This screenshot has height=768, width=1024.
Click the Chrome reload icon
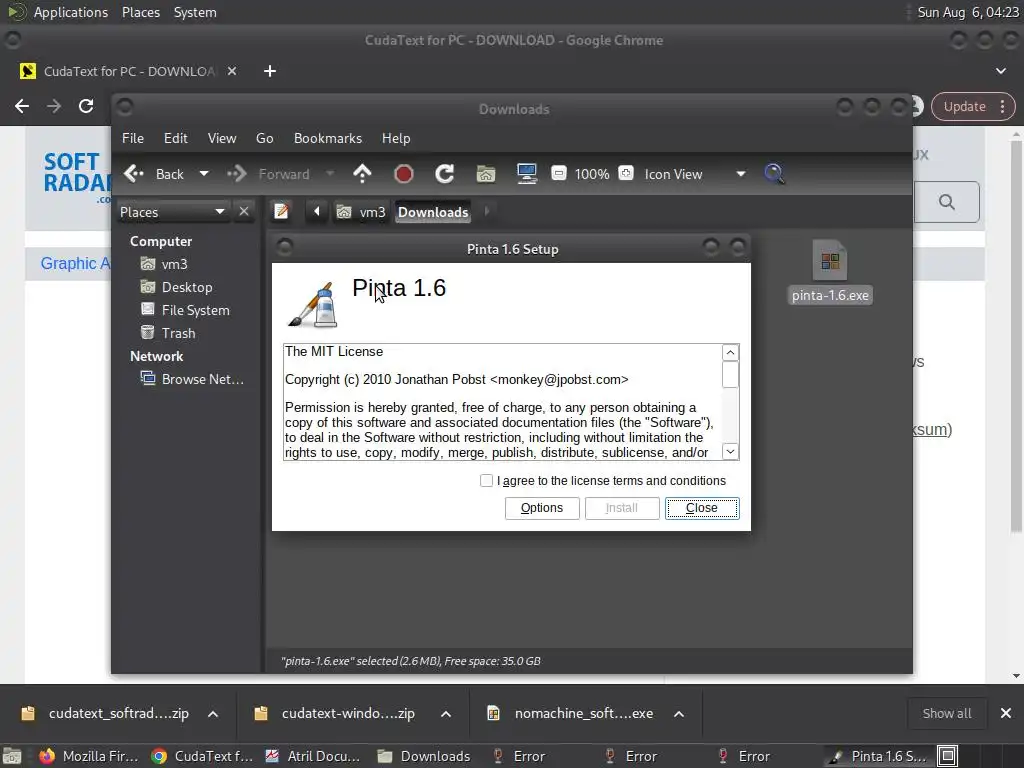(x=86, y=106)
